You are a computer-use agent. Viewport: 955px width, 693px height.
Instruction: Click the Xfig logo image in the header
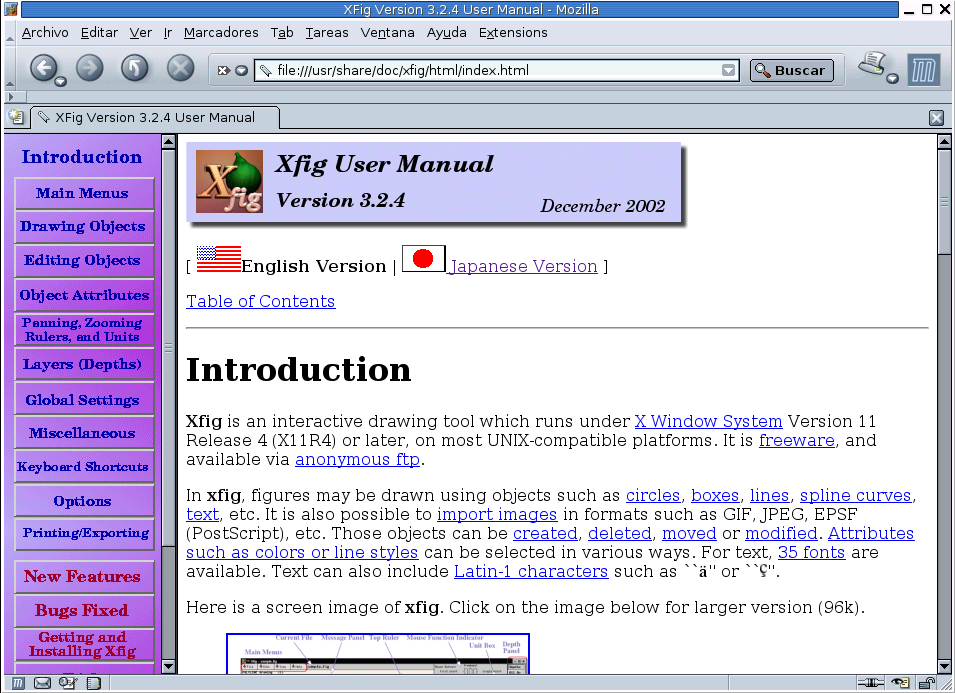[x=229, y=181]
